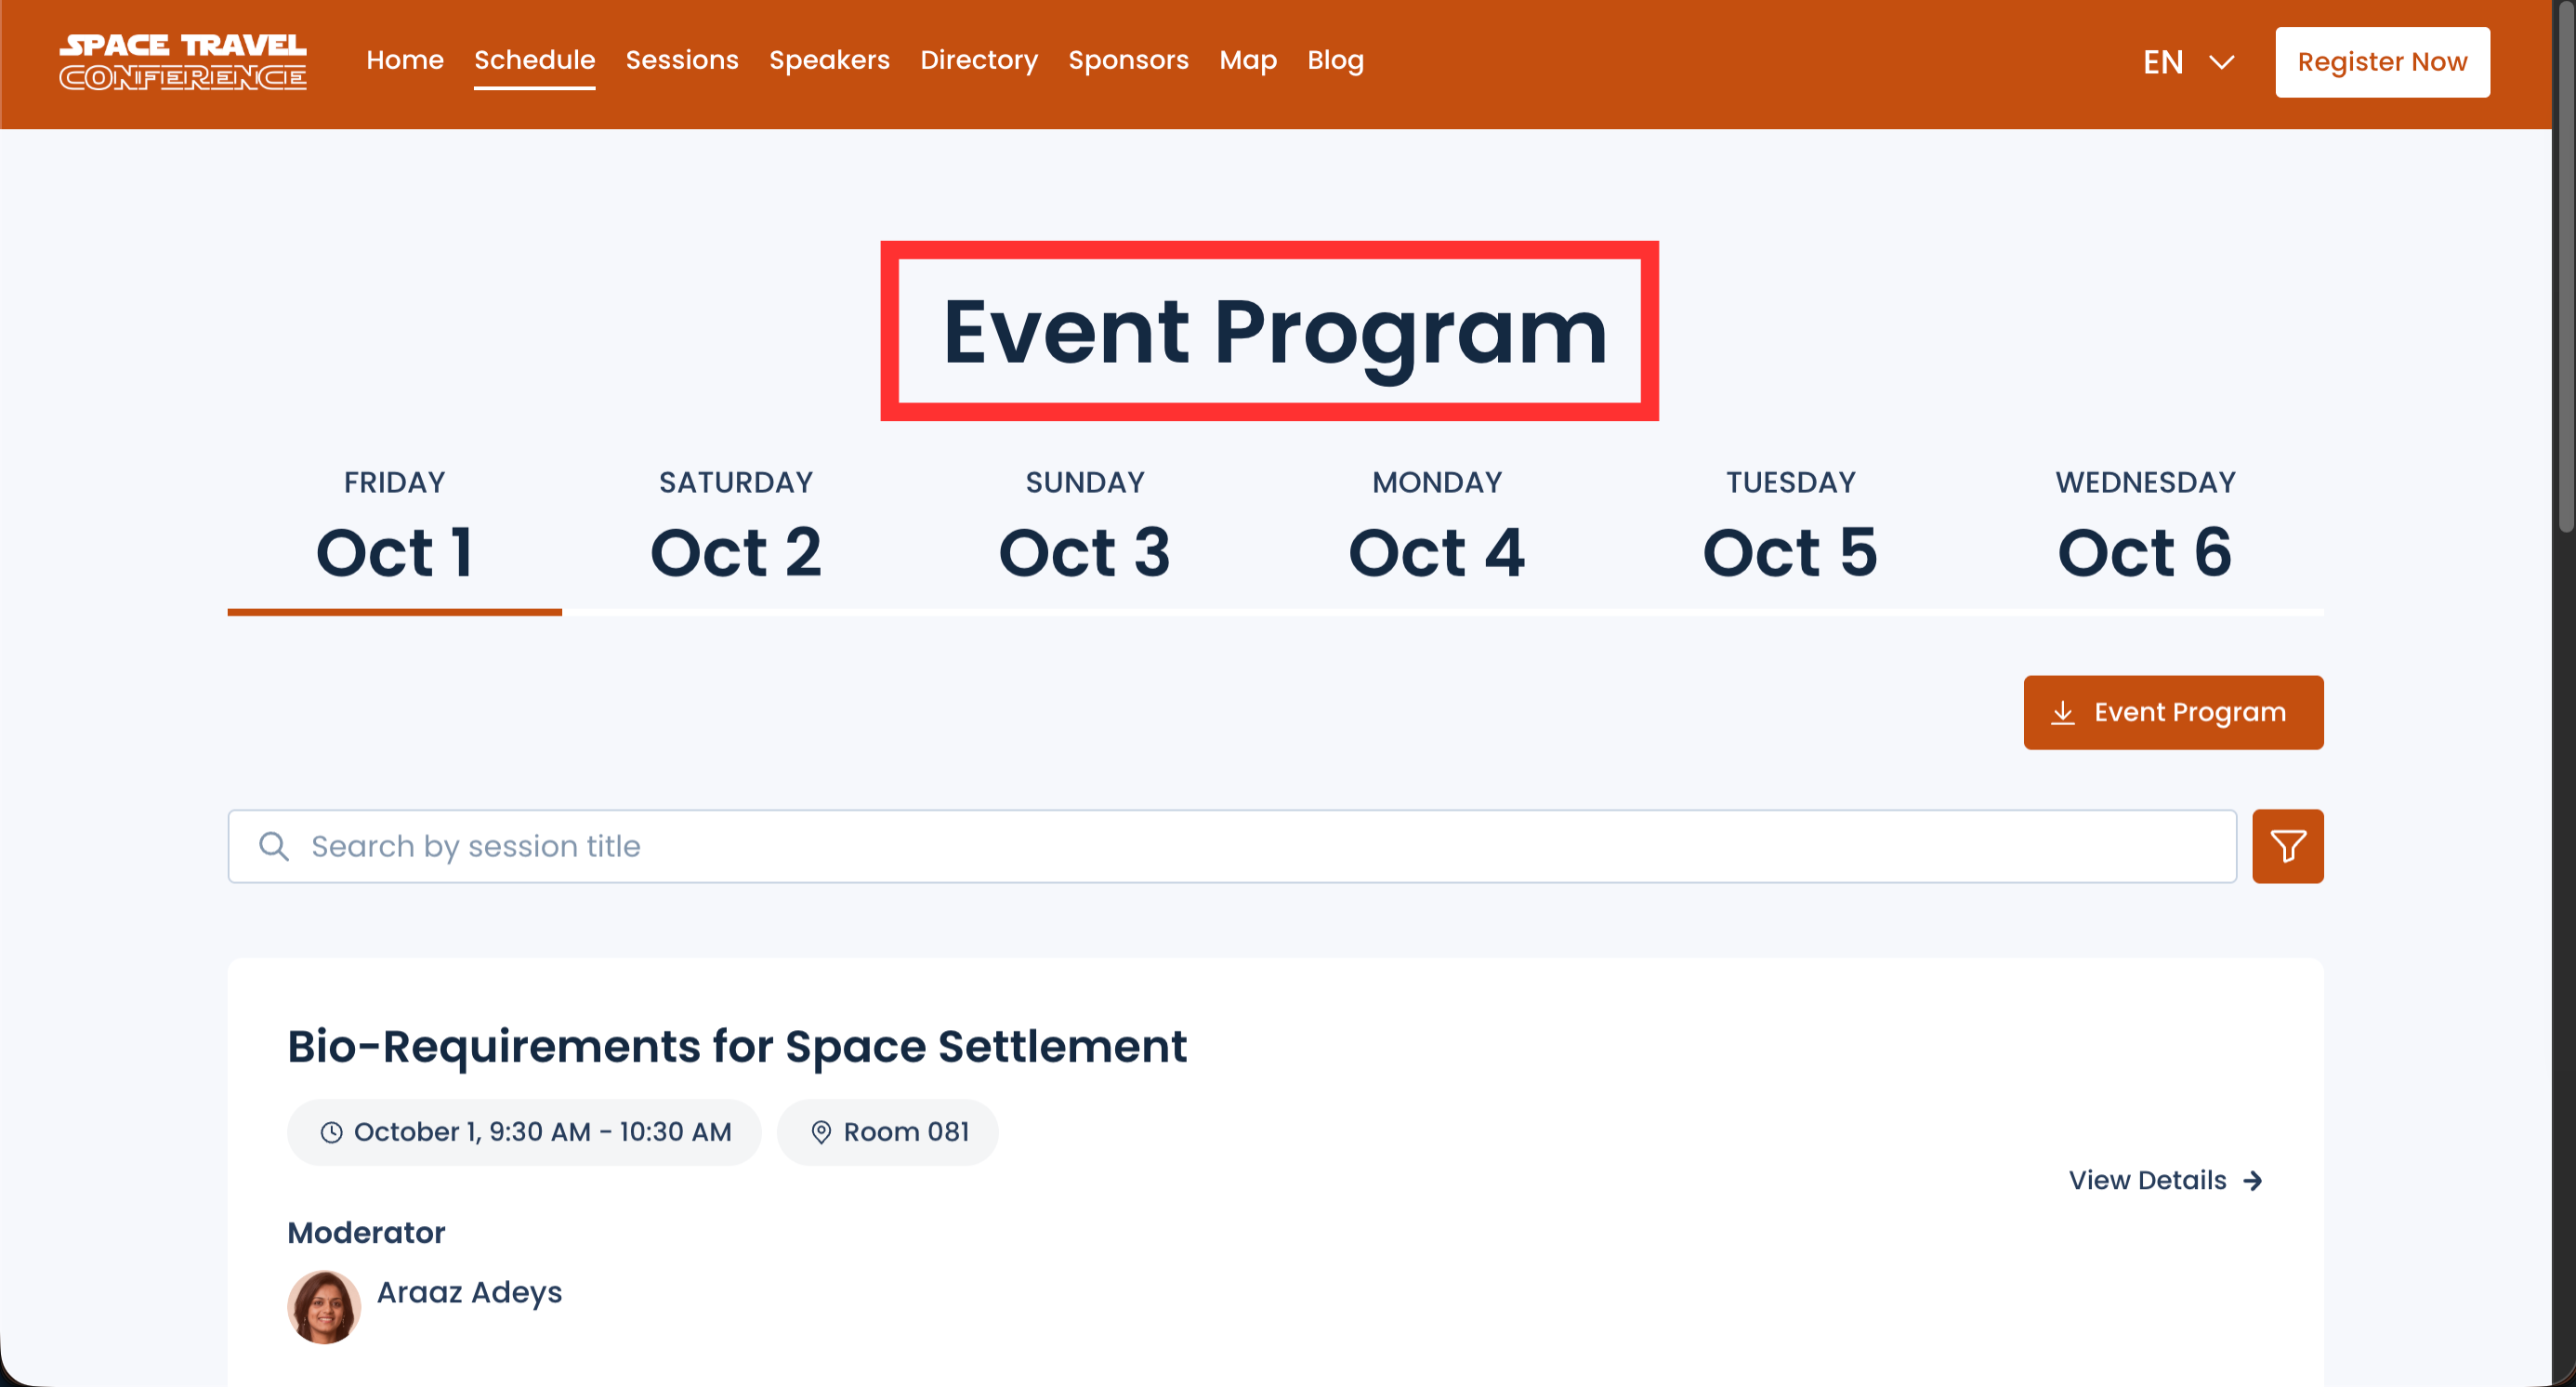This screenshot has width=2576, height=1387.
Task: Open Araaz Adeys moderator avatar
Action: 323,1306
